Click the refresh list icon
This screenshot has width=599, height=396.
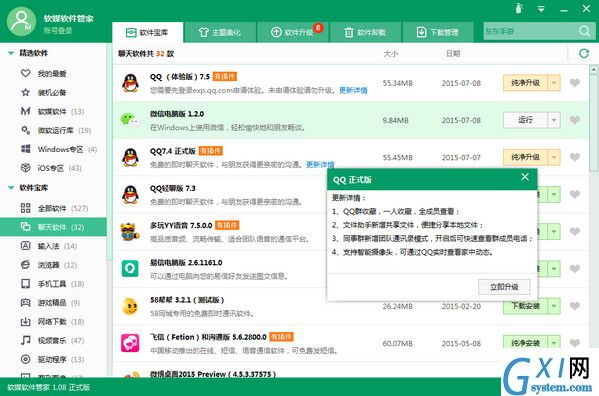(x=584, y=53)
